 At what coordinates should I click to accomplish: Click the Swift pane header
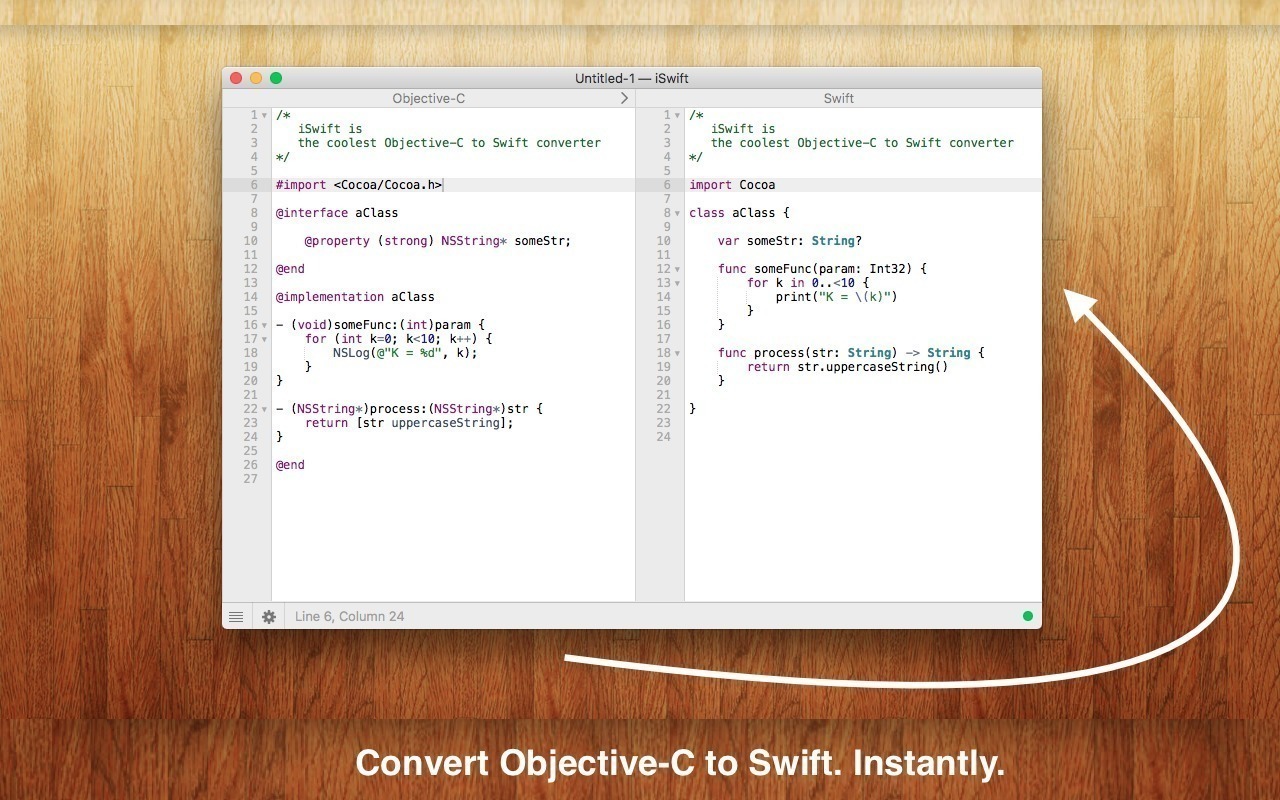pos(839,98)
